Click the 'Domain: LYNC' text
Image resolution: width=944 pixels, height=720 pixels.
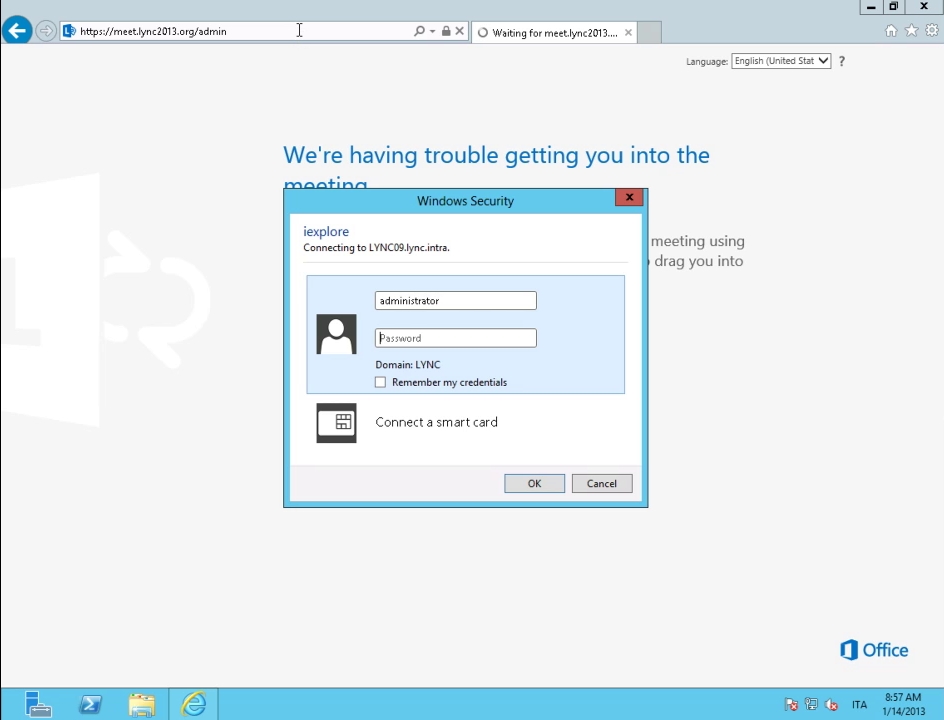coord(408,365)
